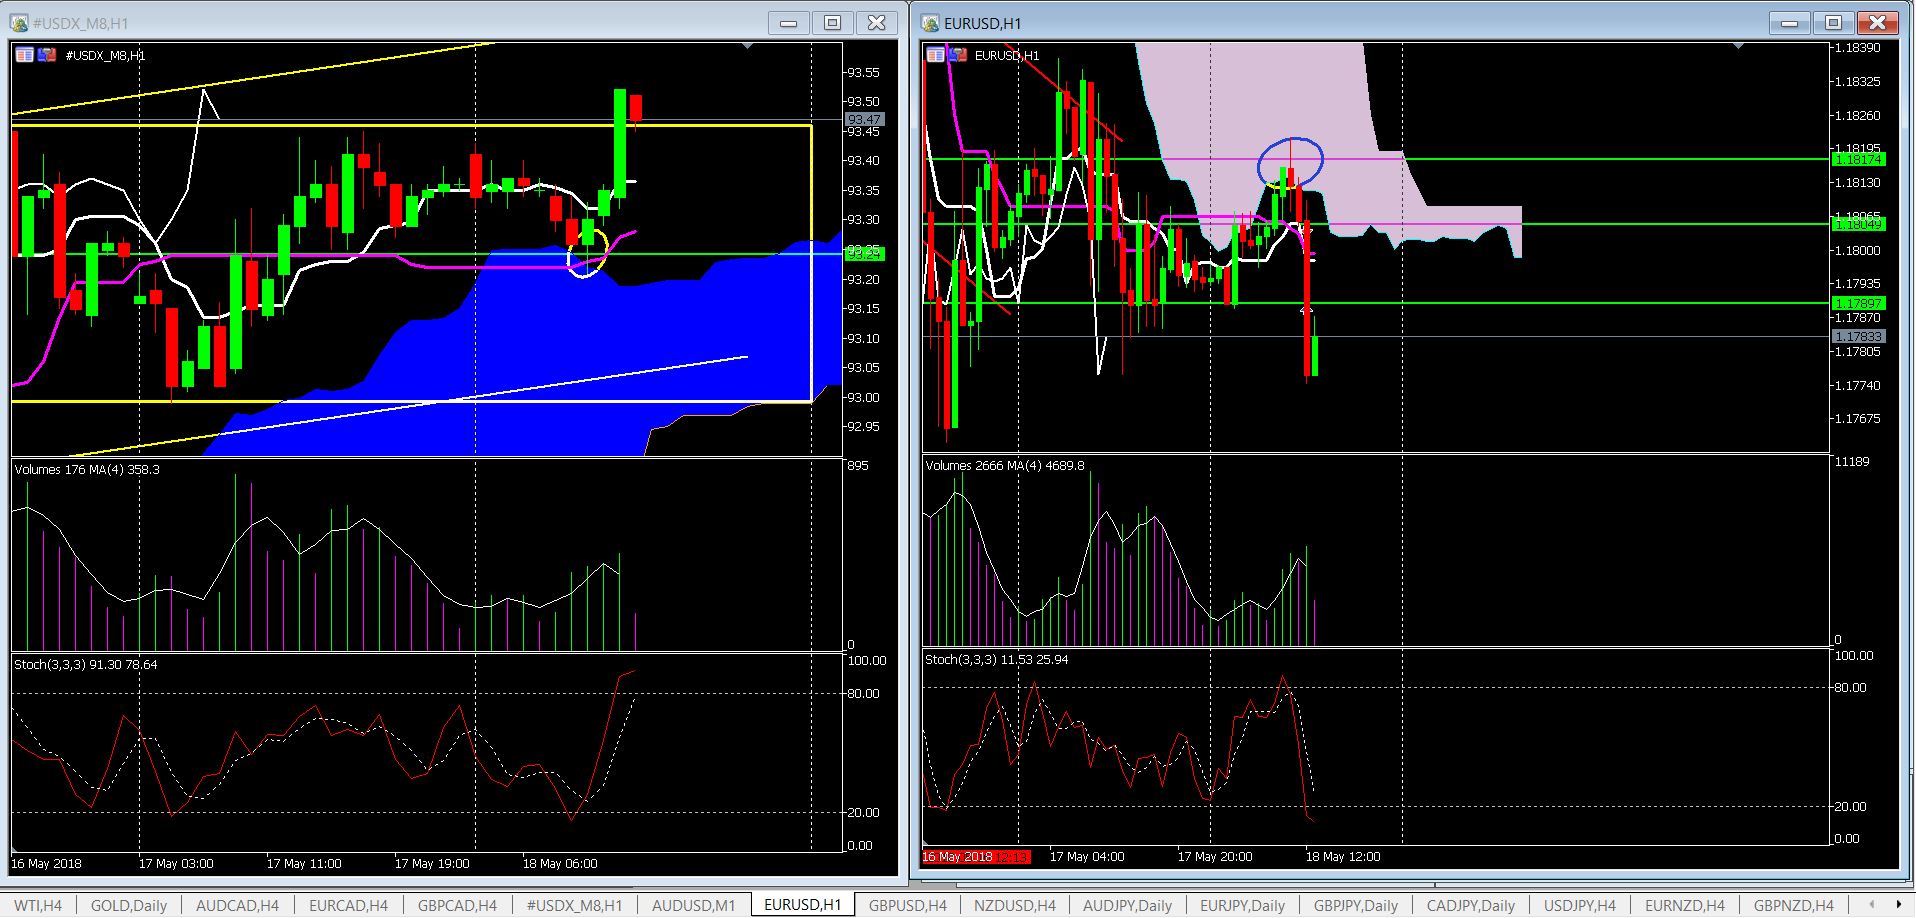
Task: Click the green 1.18174 level label on the EURUSD axis
Action: 1858,159
